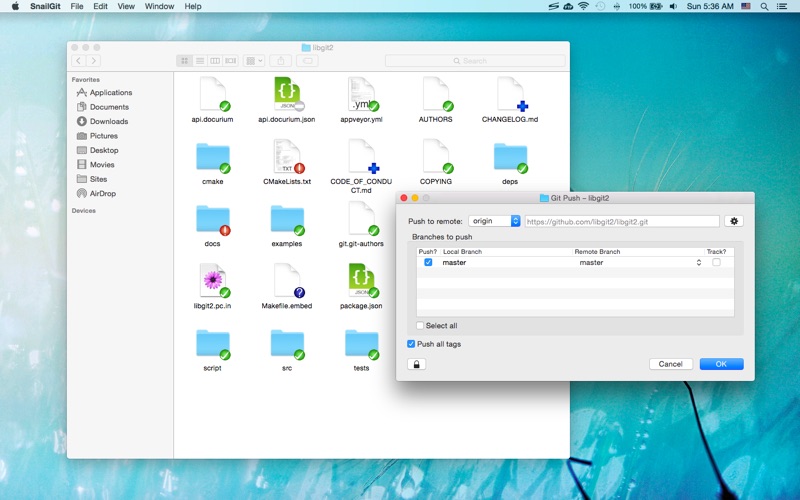Open the tests folder
This screenshot has width=800, height=500.
361,344
